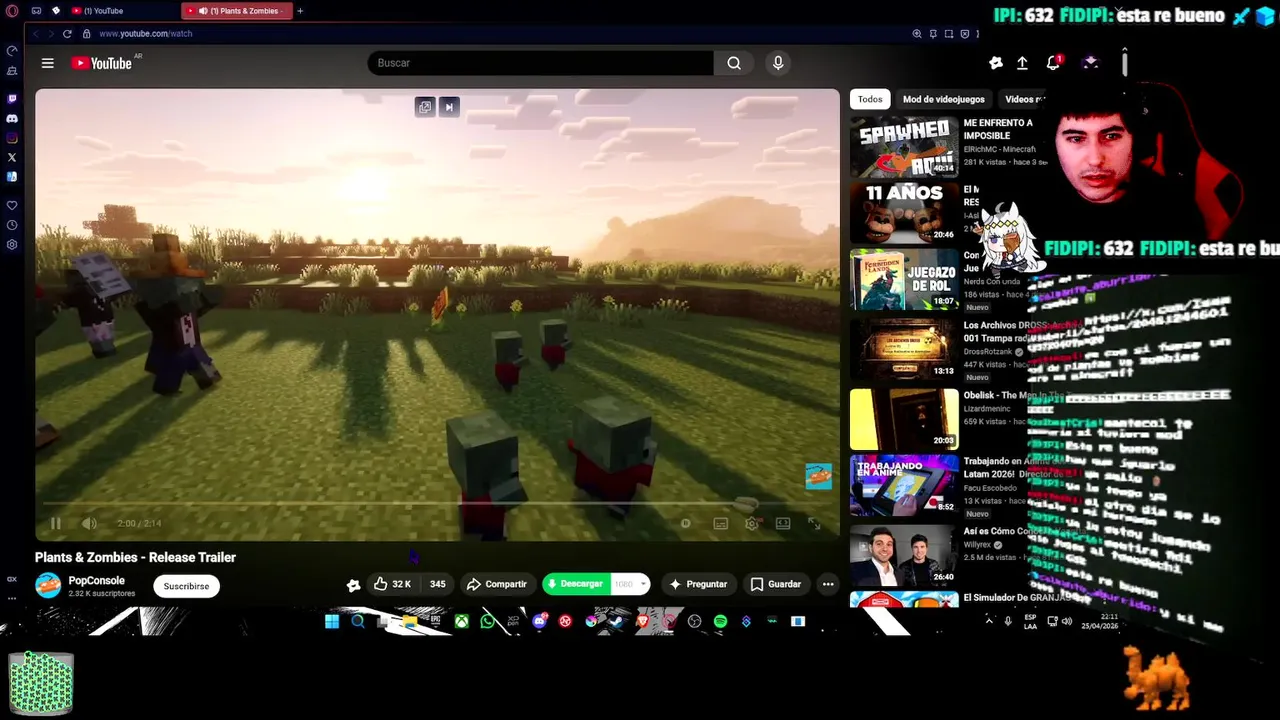Toggle subtitles in the player controls
This screenshot has width=1280, height=720.
[x=720, y=523]
